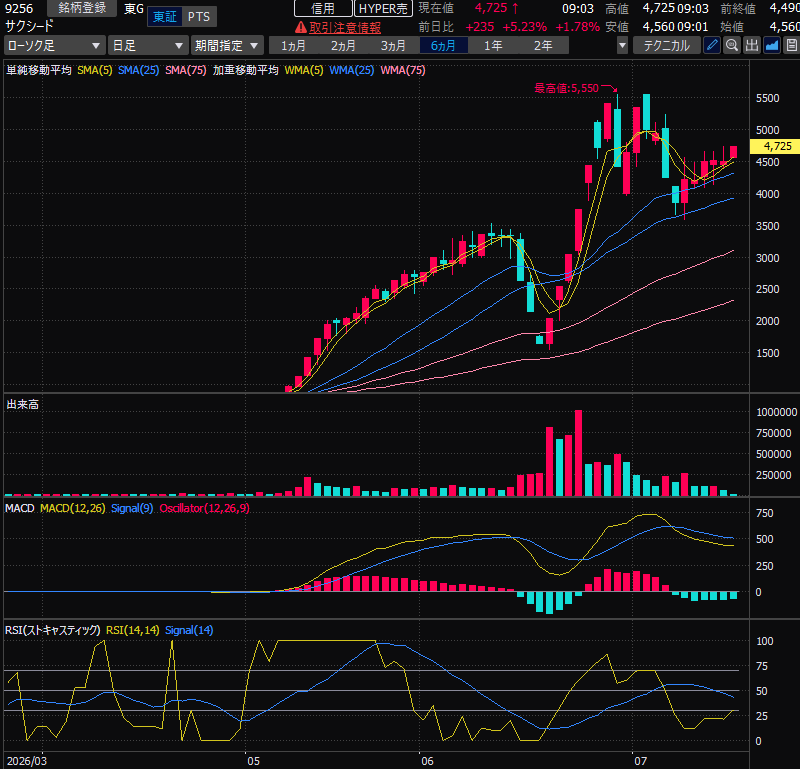Screen dimensions: 800x769
Task: Open the 日足 interval dropdown
Action: click(147, 45)
